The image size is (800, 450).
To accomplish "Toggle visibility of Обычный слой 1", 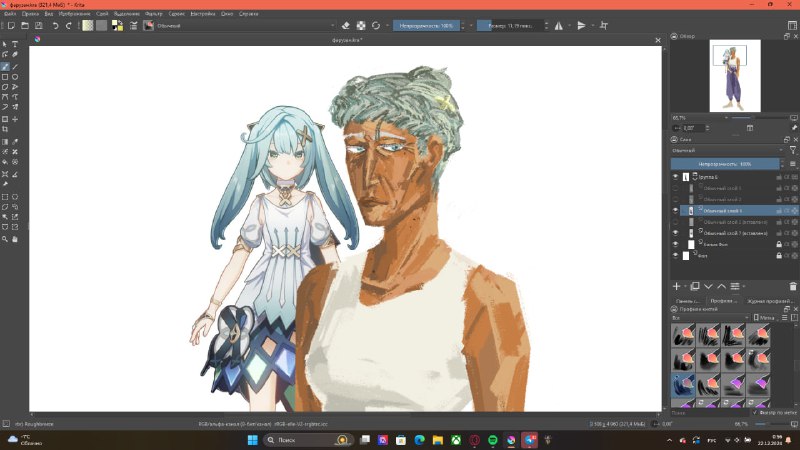I will coord(676,188).
